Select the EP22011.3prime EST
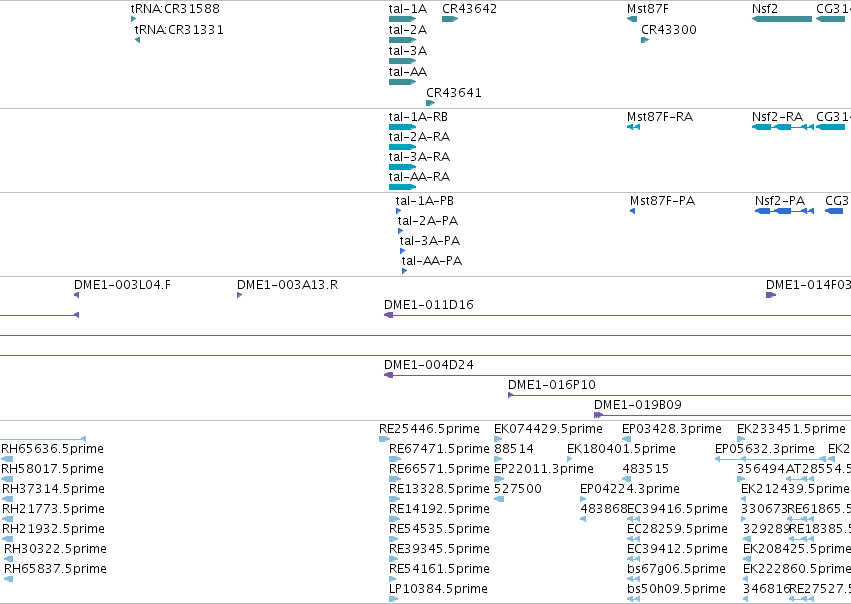The height and width of the screenshot is (604, 851). tap(499, 480)
